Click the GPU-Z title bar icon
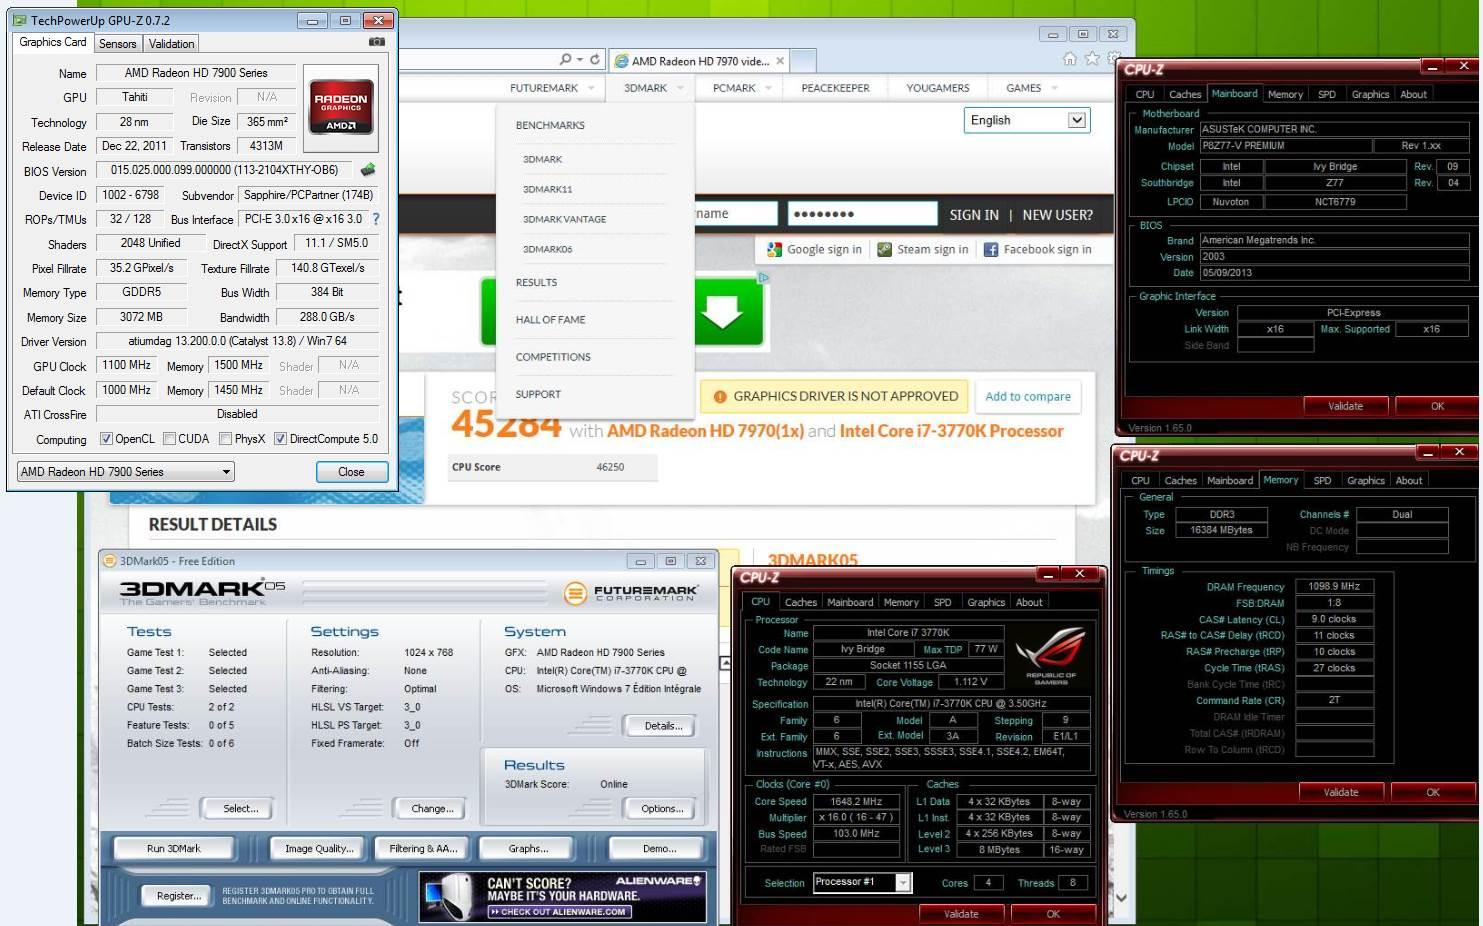The image size is (1483, 926). pyautogui.click(x=20, y=20)
